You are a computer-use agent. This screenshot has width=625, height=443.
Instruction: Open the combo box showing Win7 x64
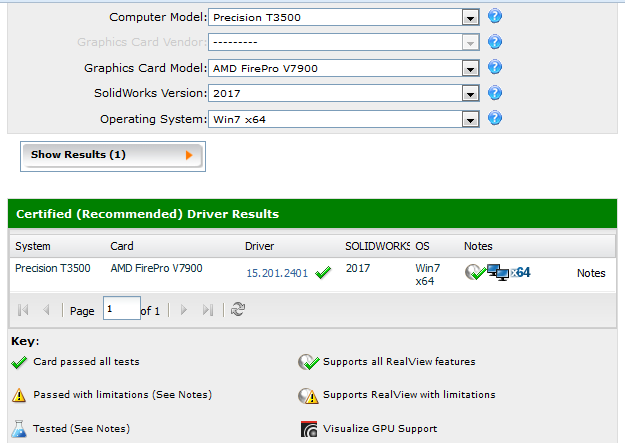[x=344, y=119]
